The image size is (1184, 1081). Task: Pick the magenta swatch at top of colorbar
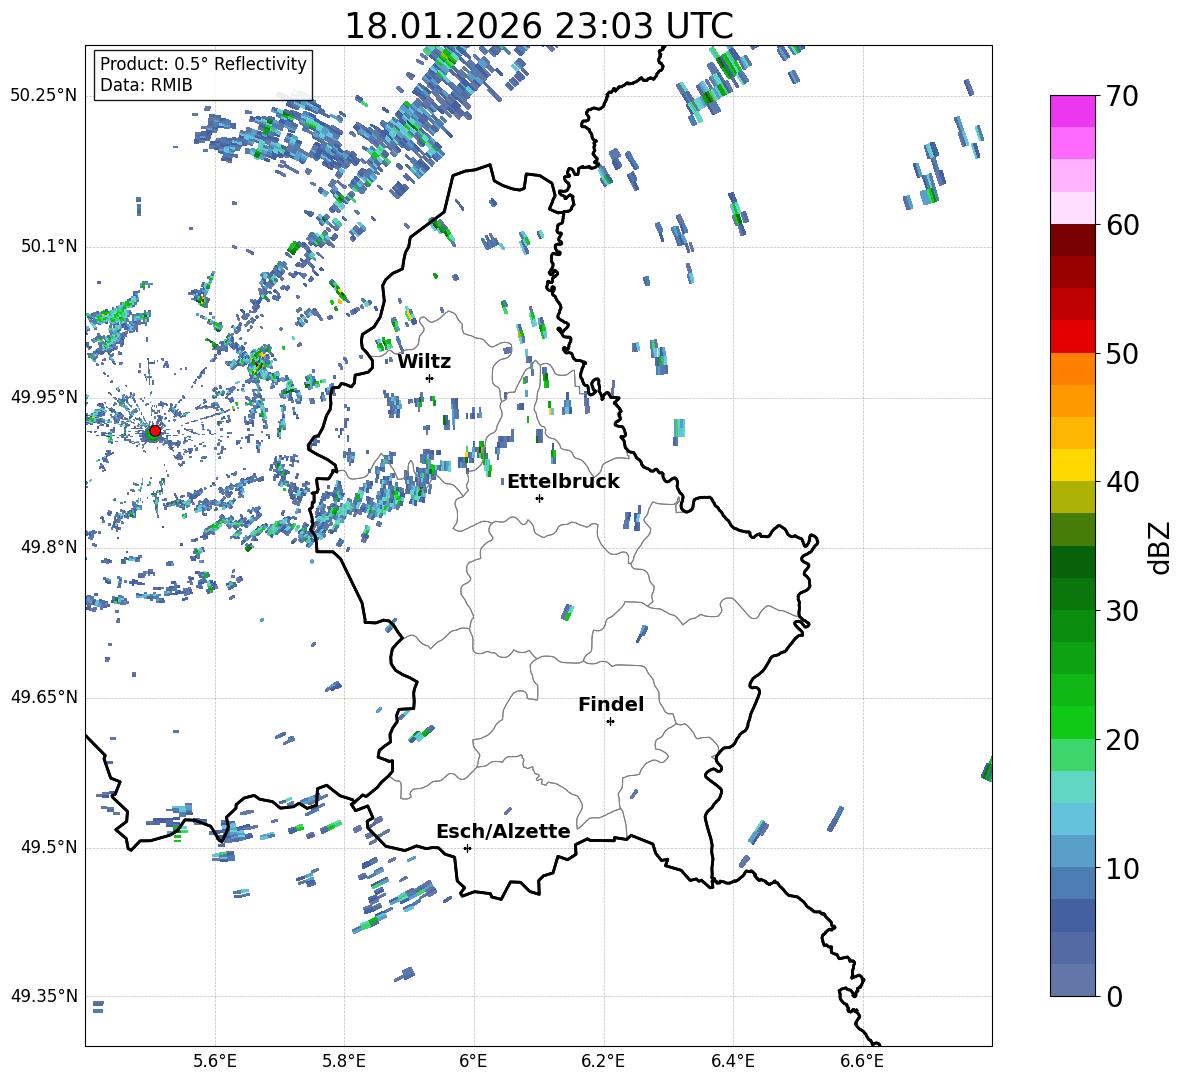click(x=1073, y=111)
